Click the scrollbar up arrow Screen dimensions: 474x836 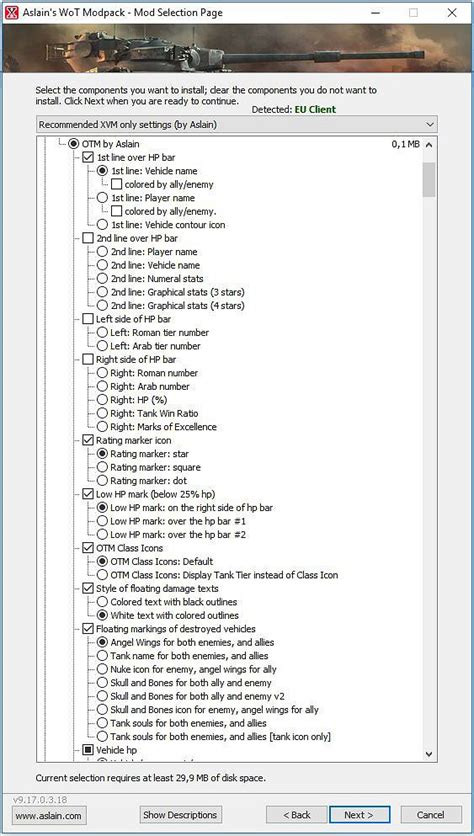(x=429, y=144)
